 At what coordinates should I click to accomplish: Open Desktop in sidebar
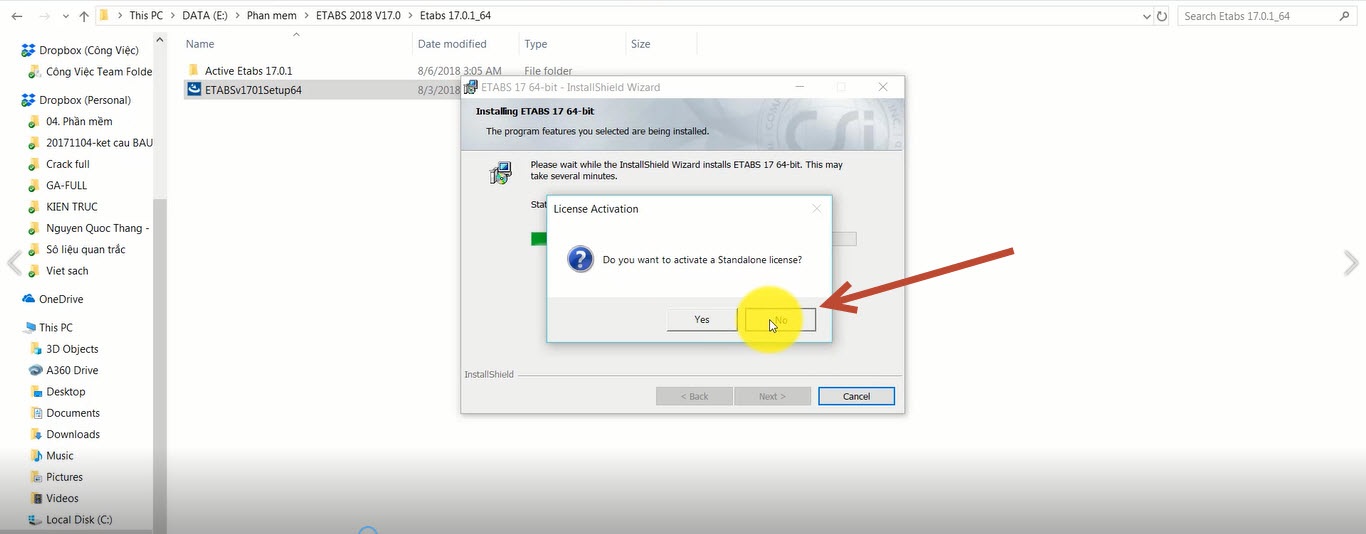(66, 392)
